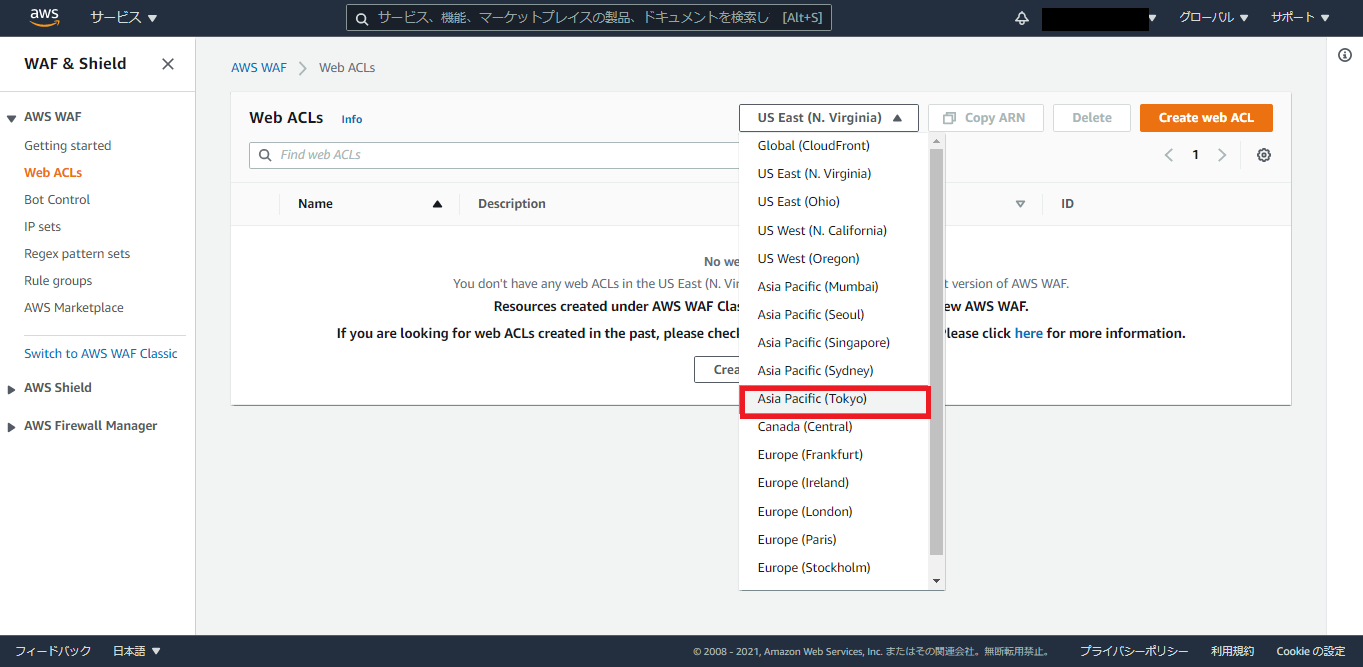
Task: Click the region list scroll-down arrow
Action: tap(937, 581)
